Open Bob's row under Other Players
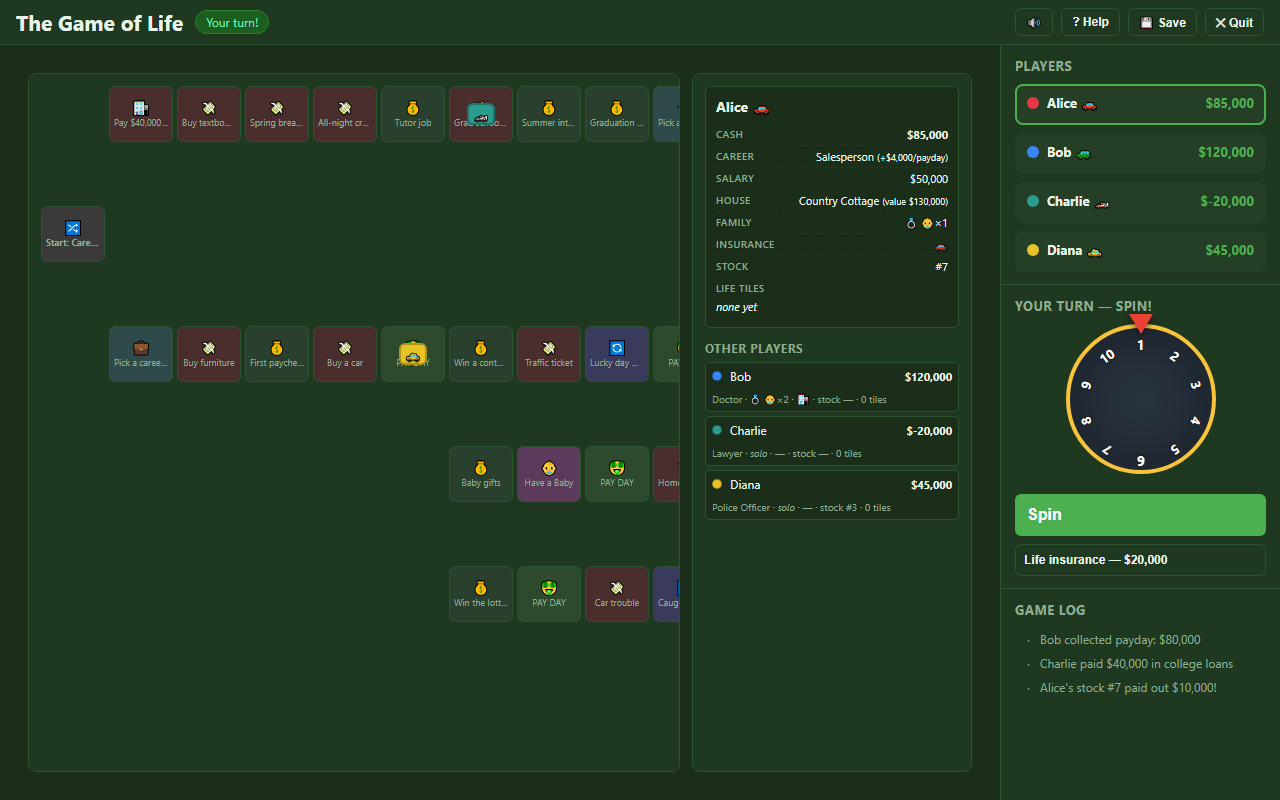 point(832,387)
